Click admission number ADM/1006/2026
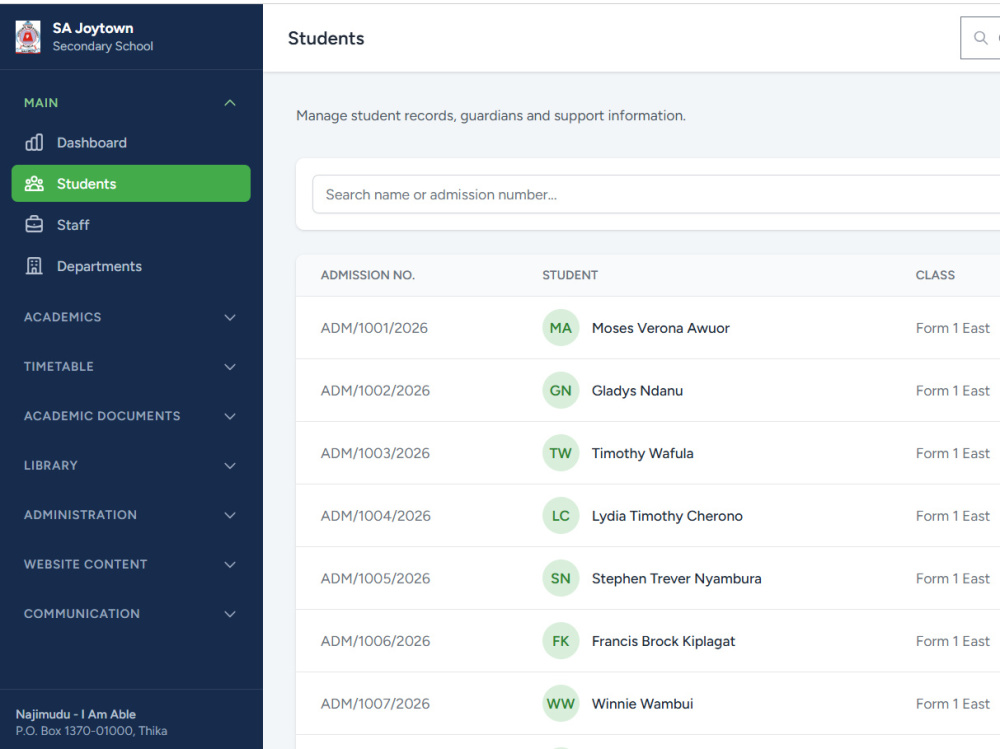1000x749 pixels. pos(376,641)
